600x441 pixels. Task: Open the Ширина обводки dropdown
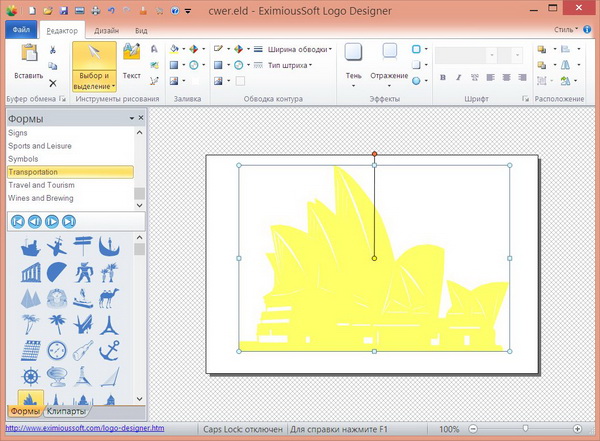click(x=291, y=48)
